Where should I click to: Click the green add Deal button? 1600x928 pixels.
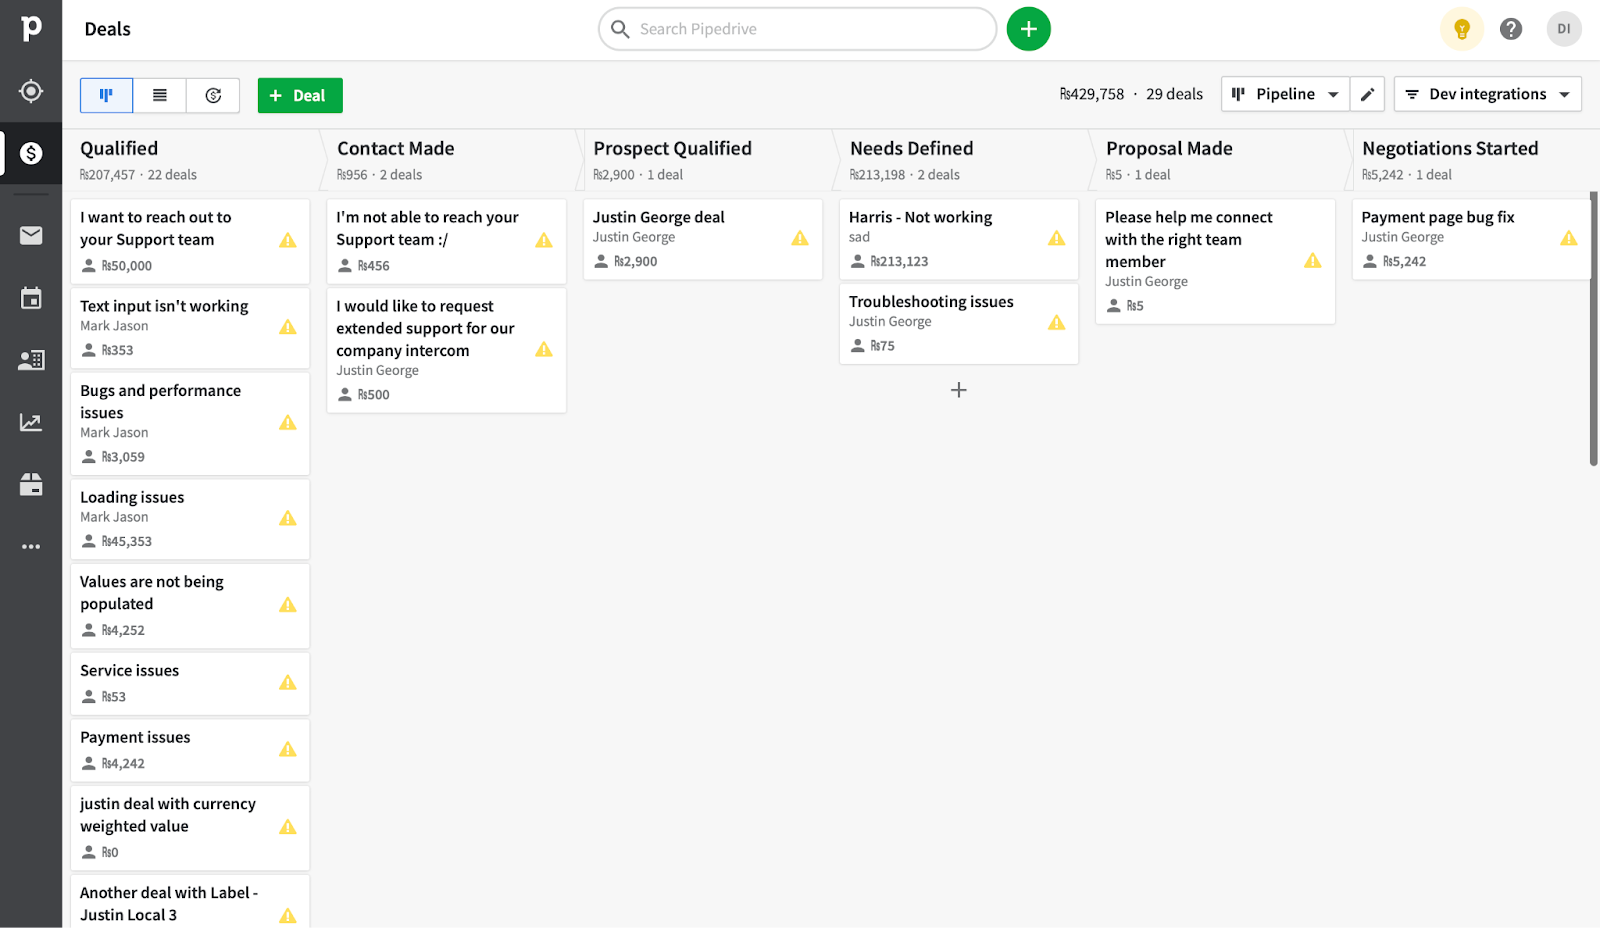click(x=300, y=95)
